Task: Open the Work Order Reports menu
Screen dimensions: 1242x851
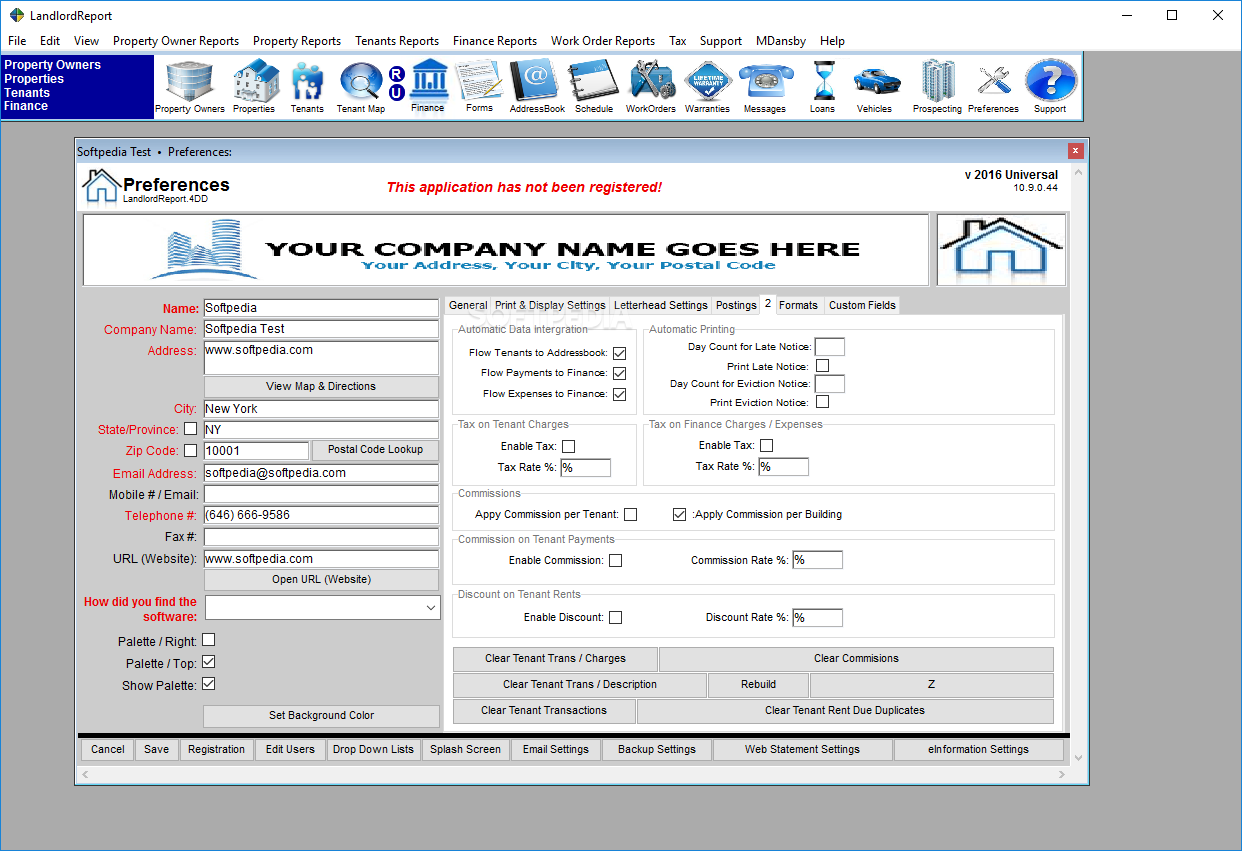Action: tap(603, 41)
